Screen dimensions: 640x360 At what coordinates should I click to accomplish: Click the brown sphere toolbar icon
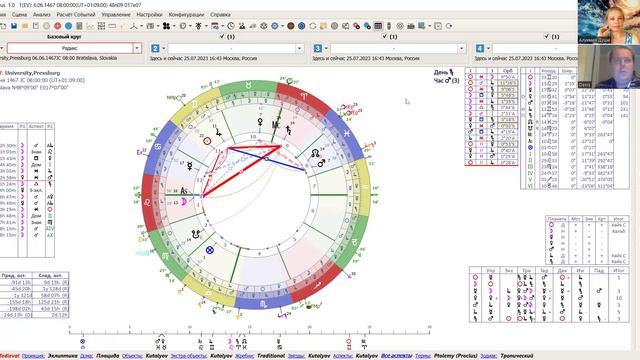[x=291, y=26]
